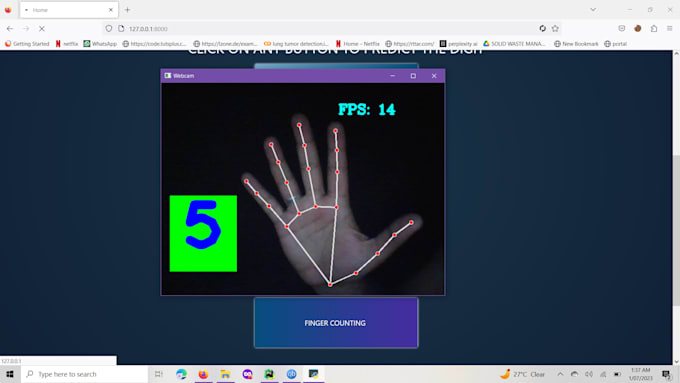
Task: Bookmark this page with star icon
Action: (x=555, y=29)
